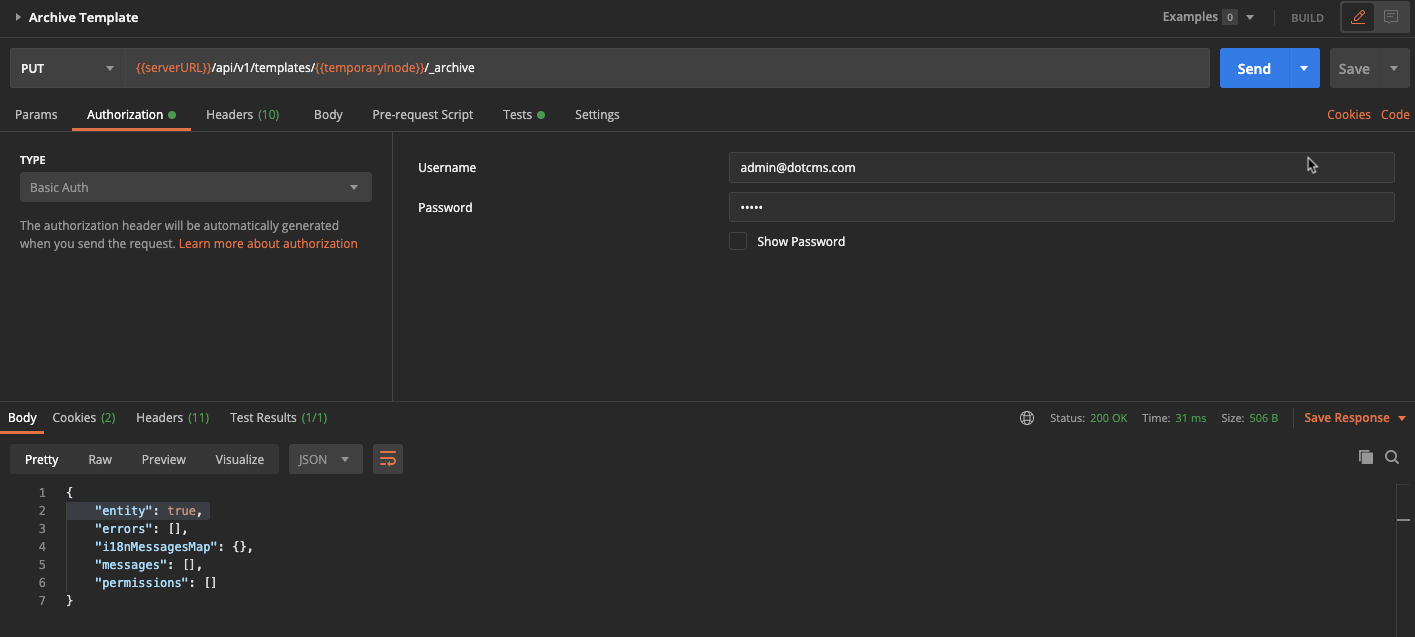Open the Examples dropdown
Viewport: 1415px width, 637px height.
[x=1208, y=17]
